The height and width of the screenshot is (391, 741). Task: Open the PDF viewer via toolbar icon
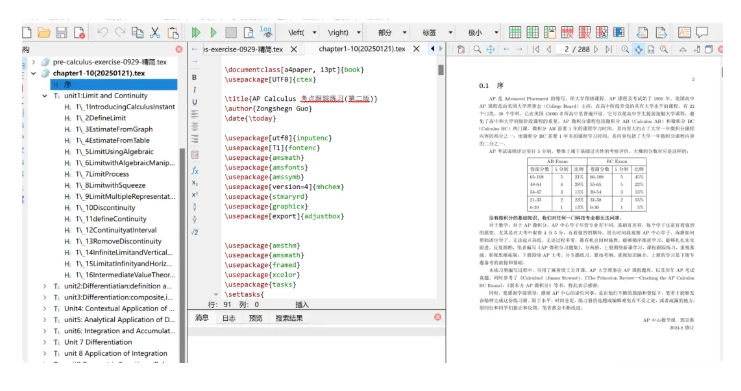[249, 32]
